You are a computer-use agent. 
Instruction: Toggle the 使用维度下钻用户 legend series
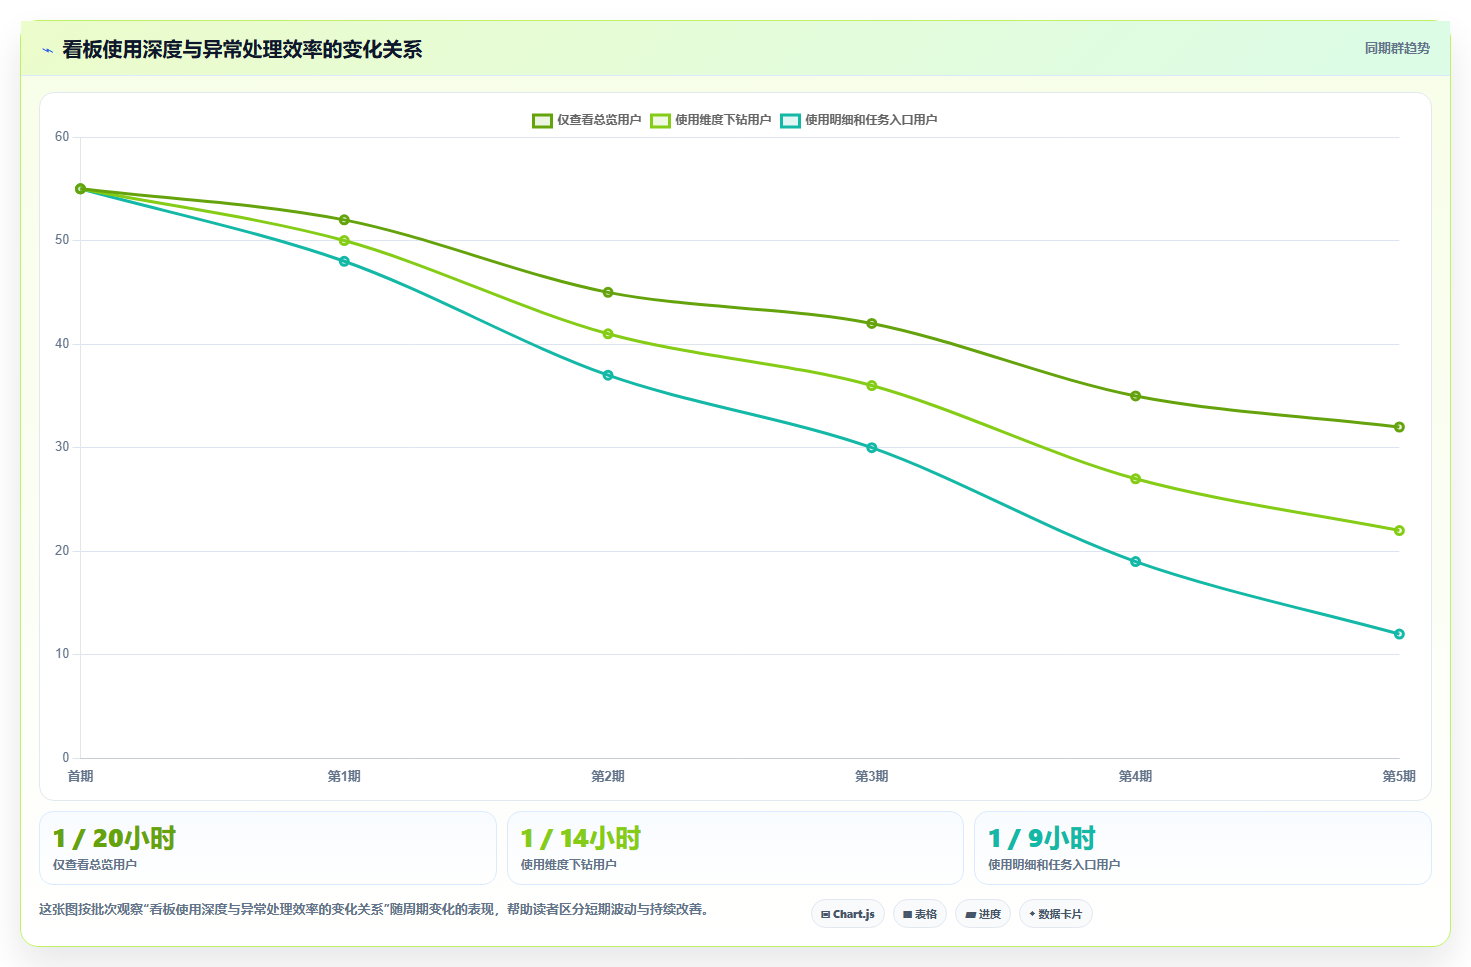click(711, 120)
